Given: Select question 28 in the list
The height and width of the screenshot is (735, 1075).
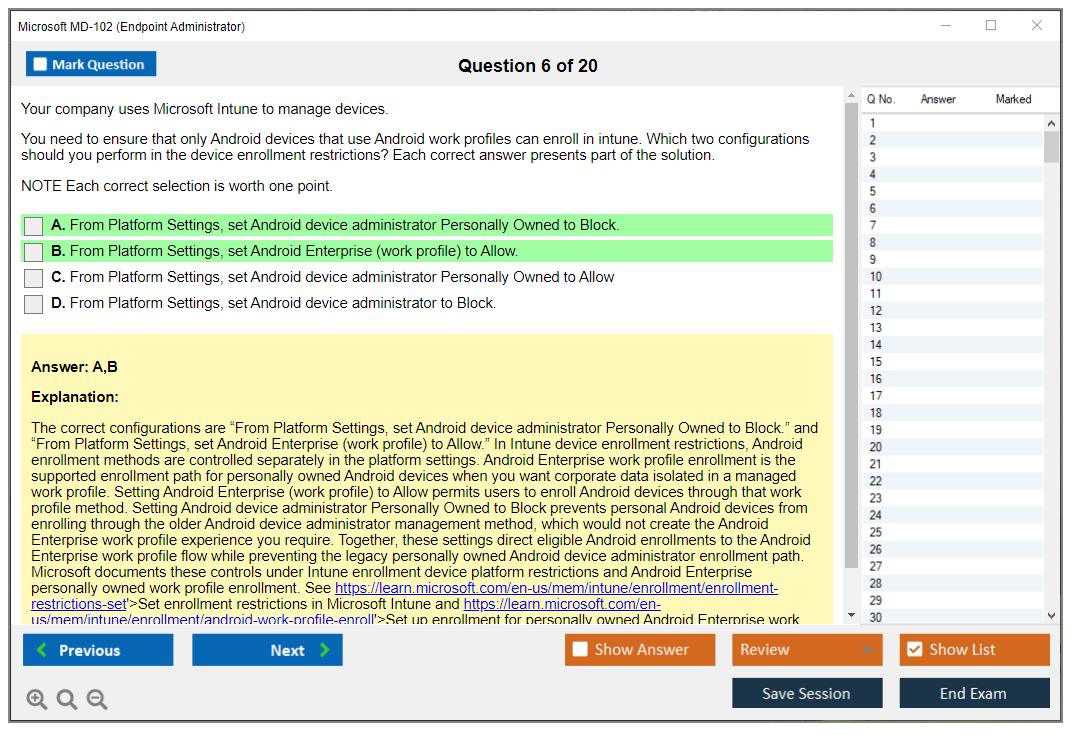Looking at the screenshot, I should click(953, 584).
